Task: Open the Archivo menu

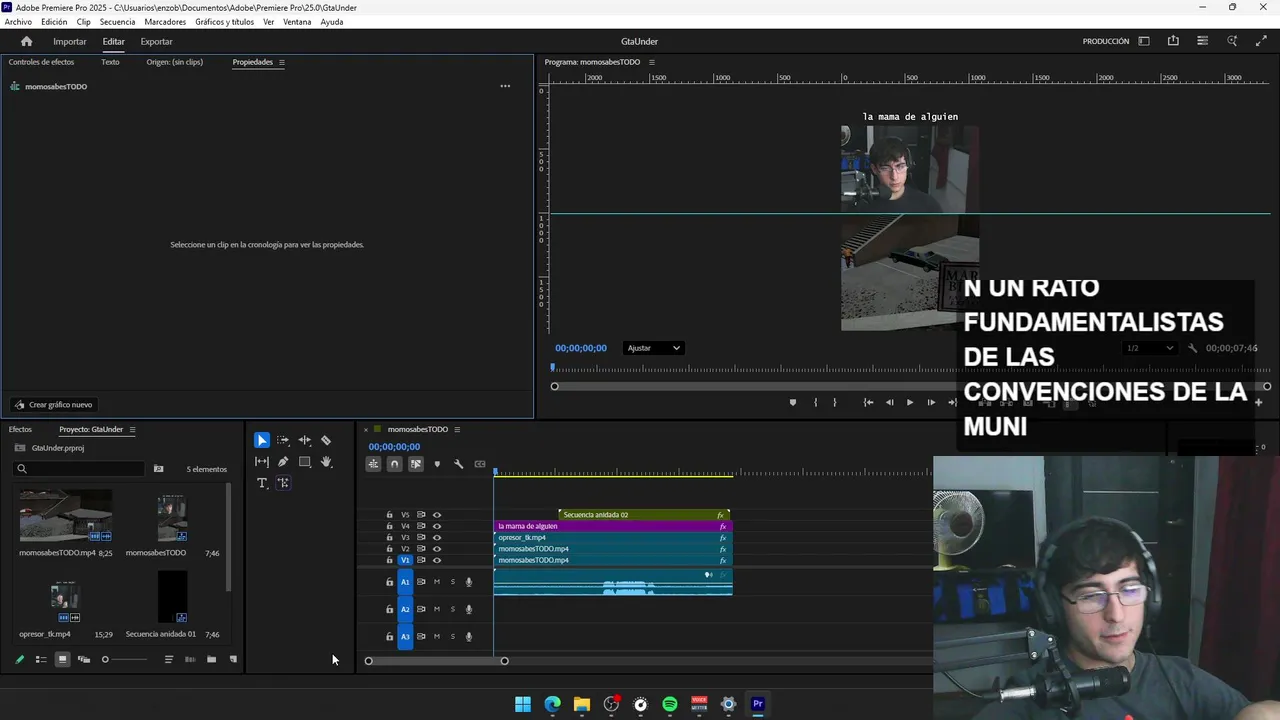Action: click(18, 22)
